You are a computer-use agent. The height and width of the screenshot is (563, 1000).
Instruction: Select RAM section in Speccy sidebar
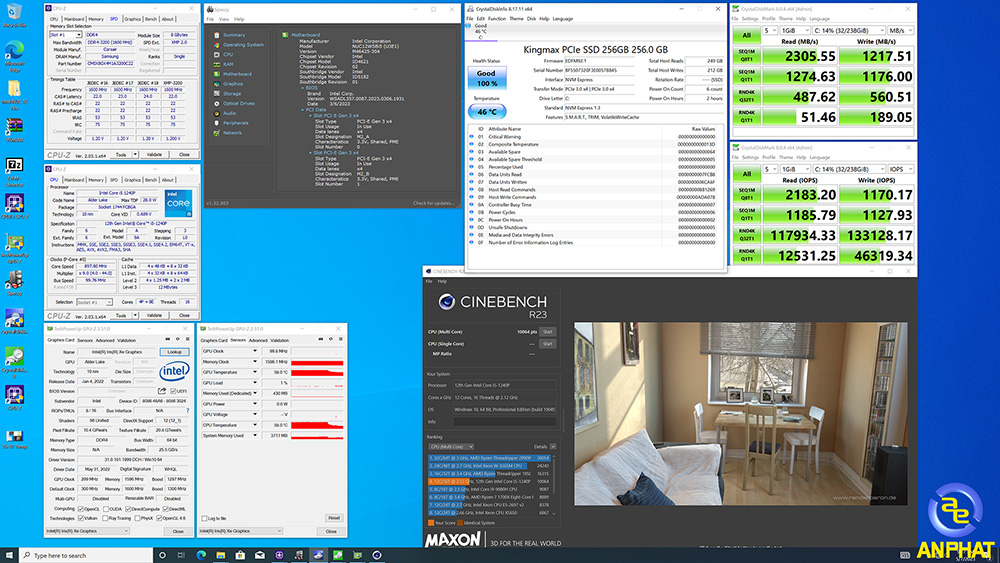228,64
